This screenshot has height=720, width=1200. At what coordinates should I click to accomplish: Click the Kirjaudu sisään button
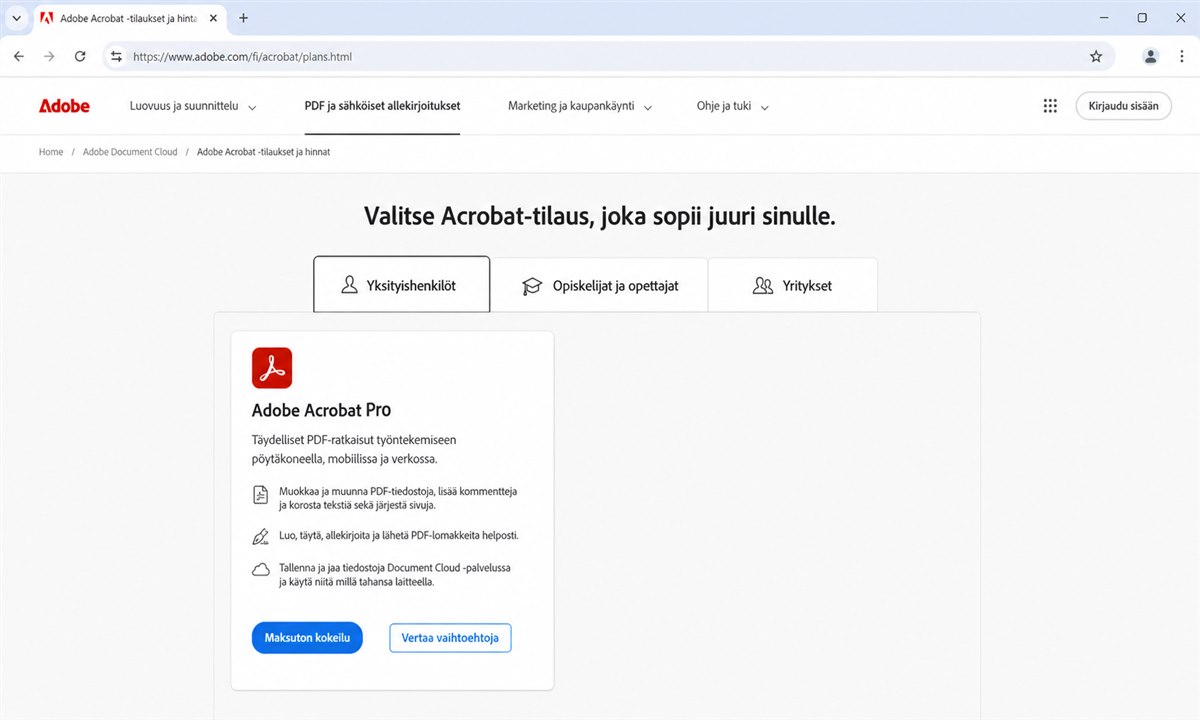pyautogui.click(x=1123, y=106)
